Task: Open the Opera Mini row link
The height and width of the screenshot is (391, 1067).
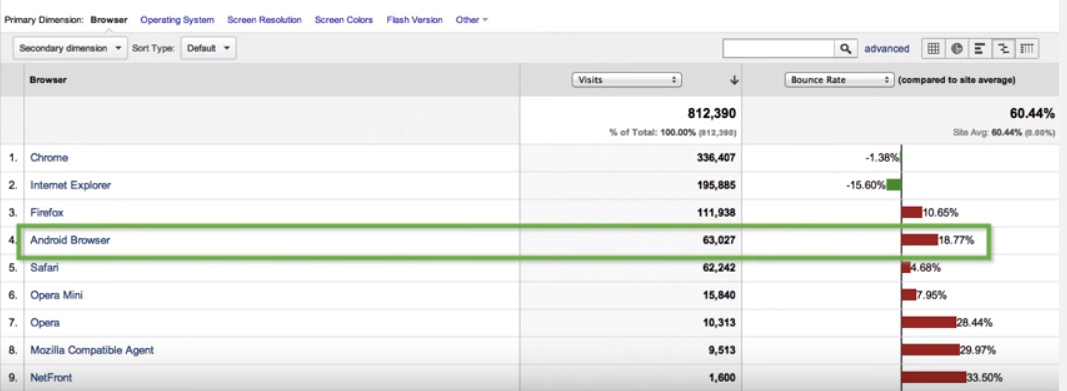Action: (57, 295)
